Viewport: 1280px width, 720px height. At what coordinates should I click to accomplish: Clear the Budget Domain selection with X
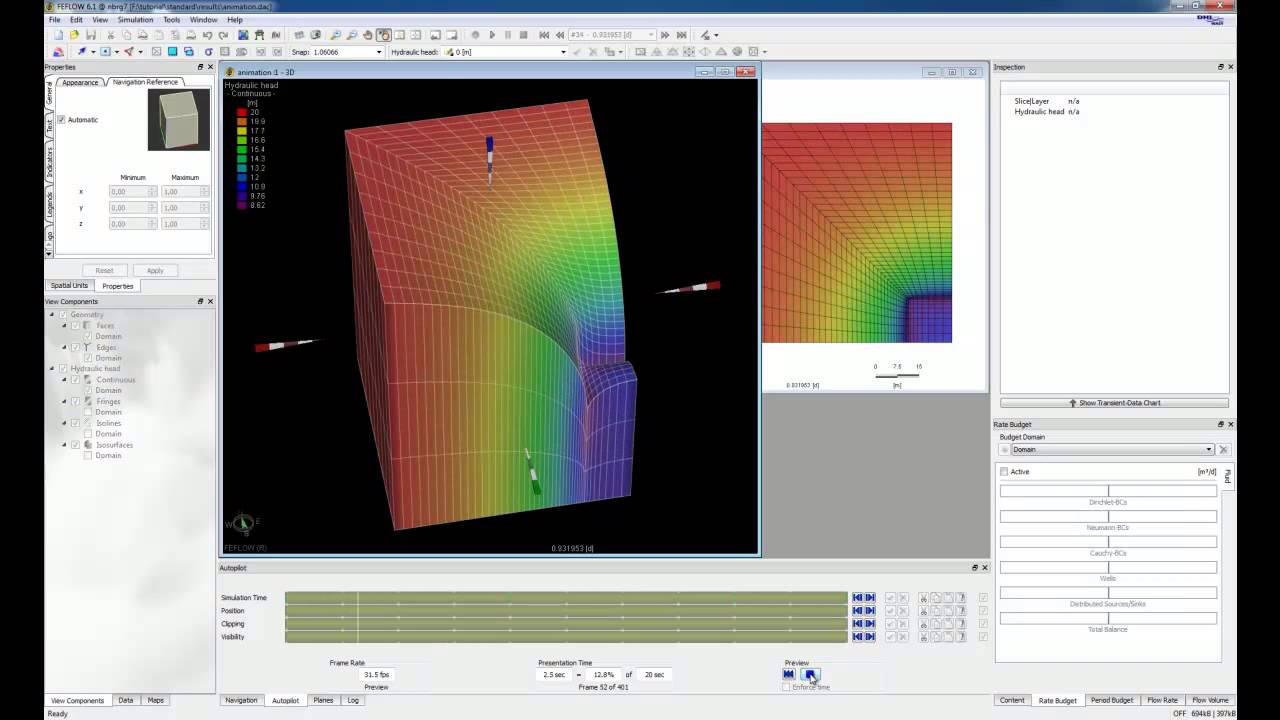point(1223,450)
